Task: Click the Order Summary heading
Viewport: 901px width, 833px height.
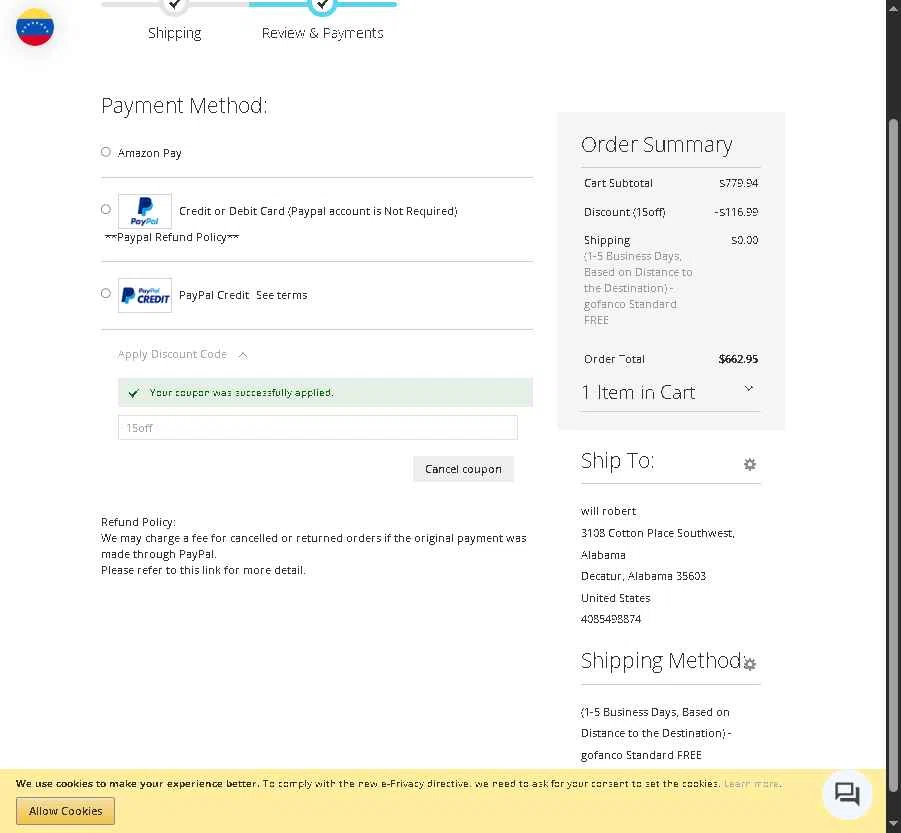Action: click(656, 145)
